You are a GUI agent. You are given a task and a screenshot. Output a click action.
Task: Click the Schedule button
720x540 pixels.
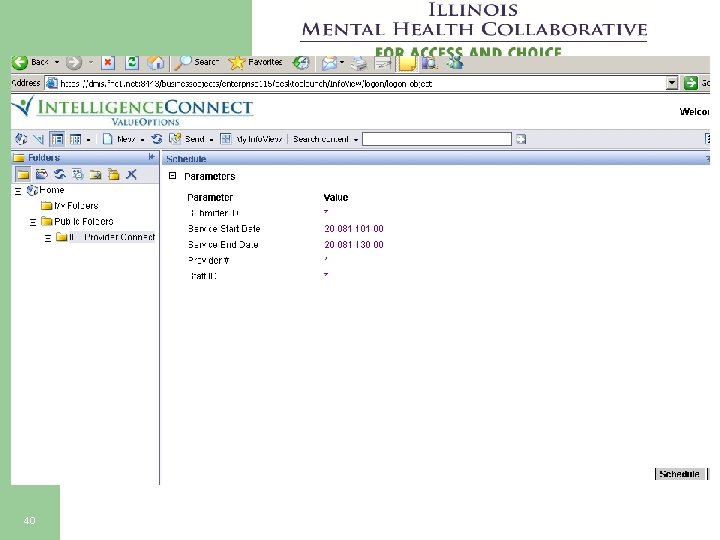(679, 474)
